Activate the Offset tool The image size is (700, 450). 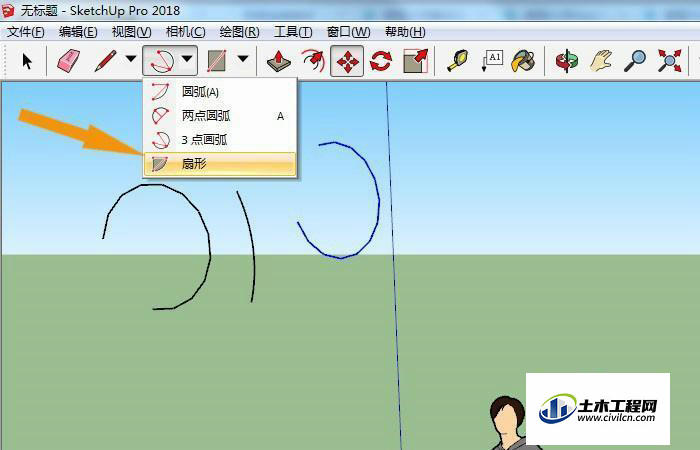[x=313, y=61]
